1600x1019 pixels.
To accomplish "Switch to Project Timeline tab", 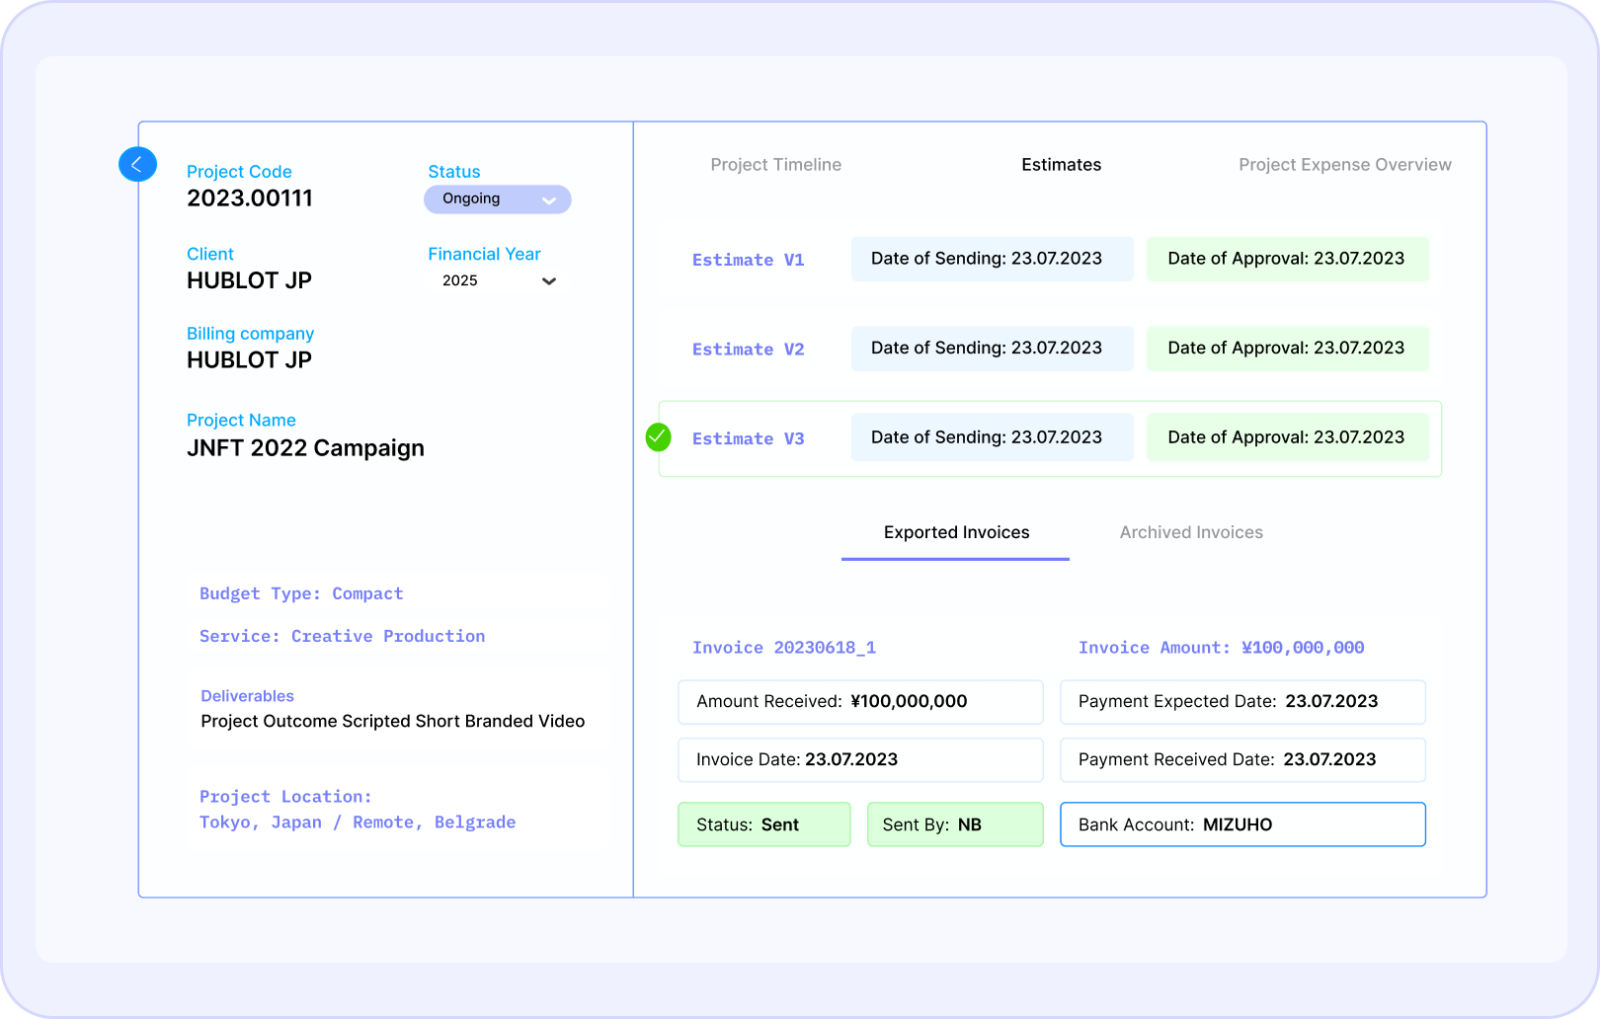I will point(776,165).
